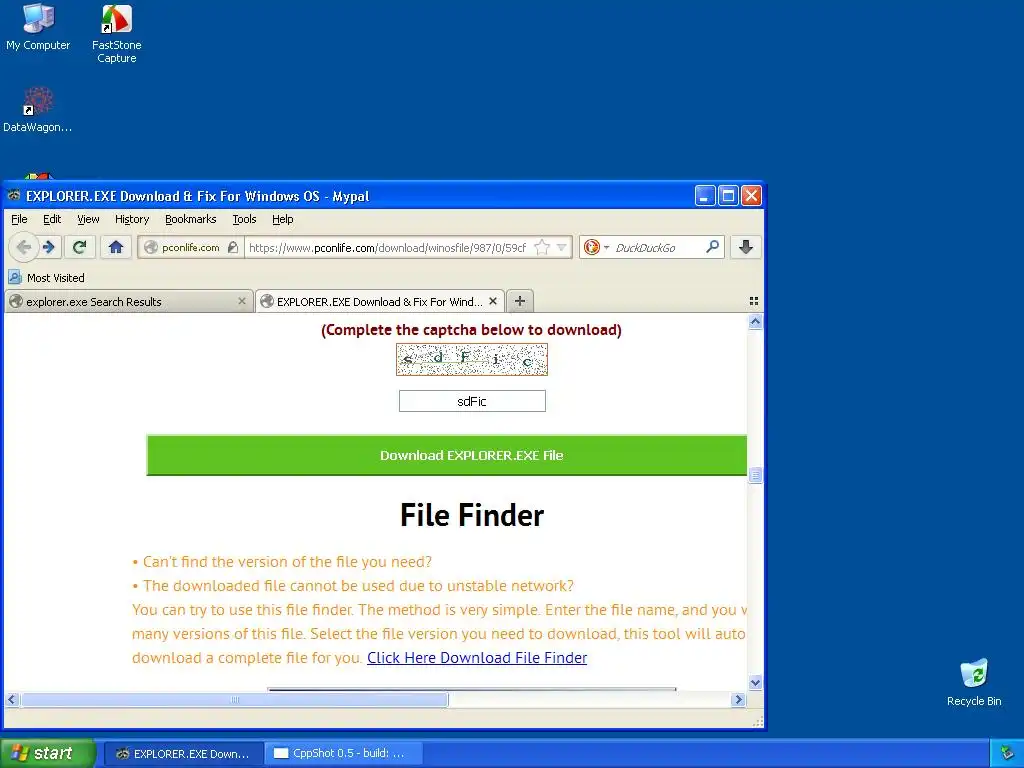
Task: Go forward with the forward arrow
Action: point(48,248)
